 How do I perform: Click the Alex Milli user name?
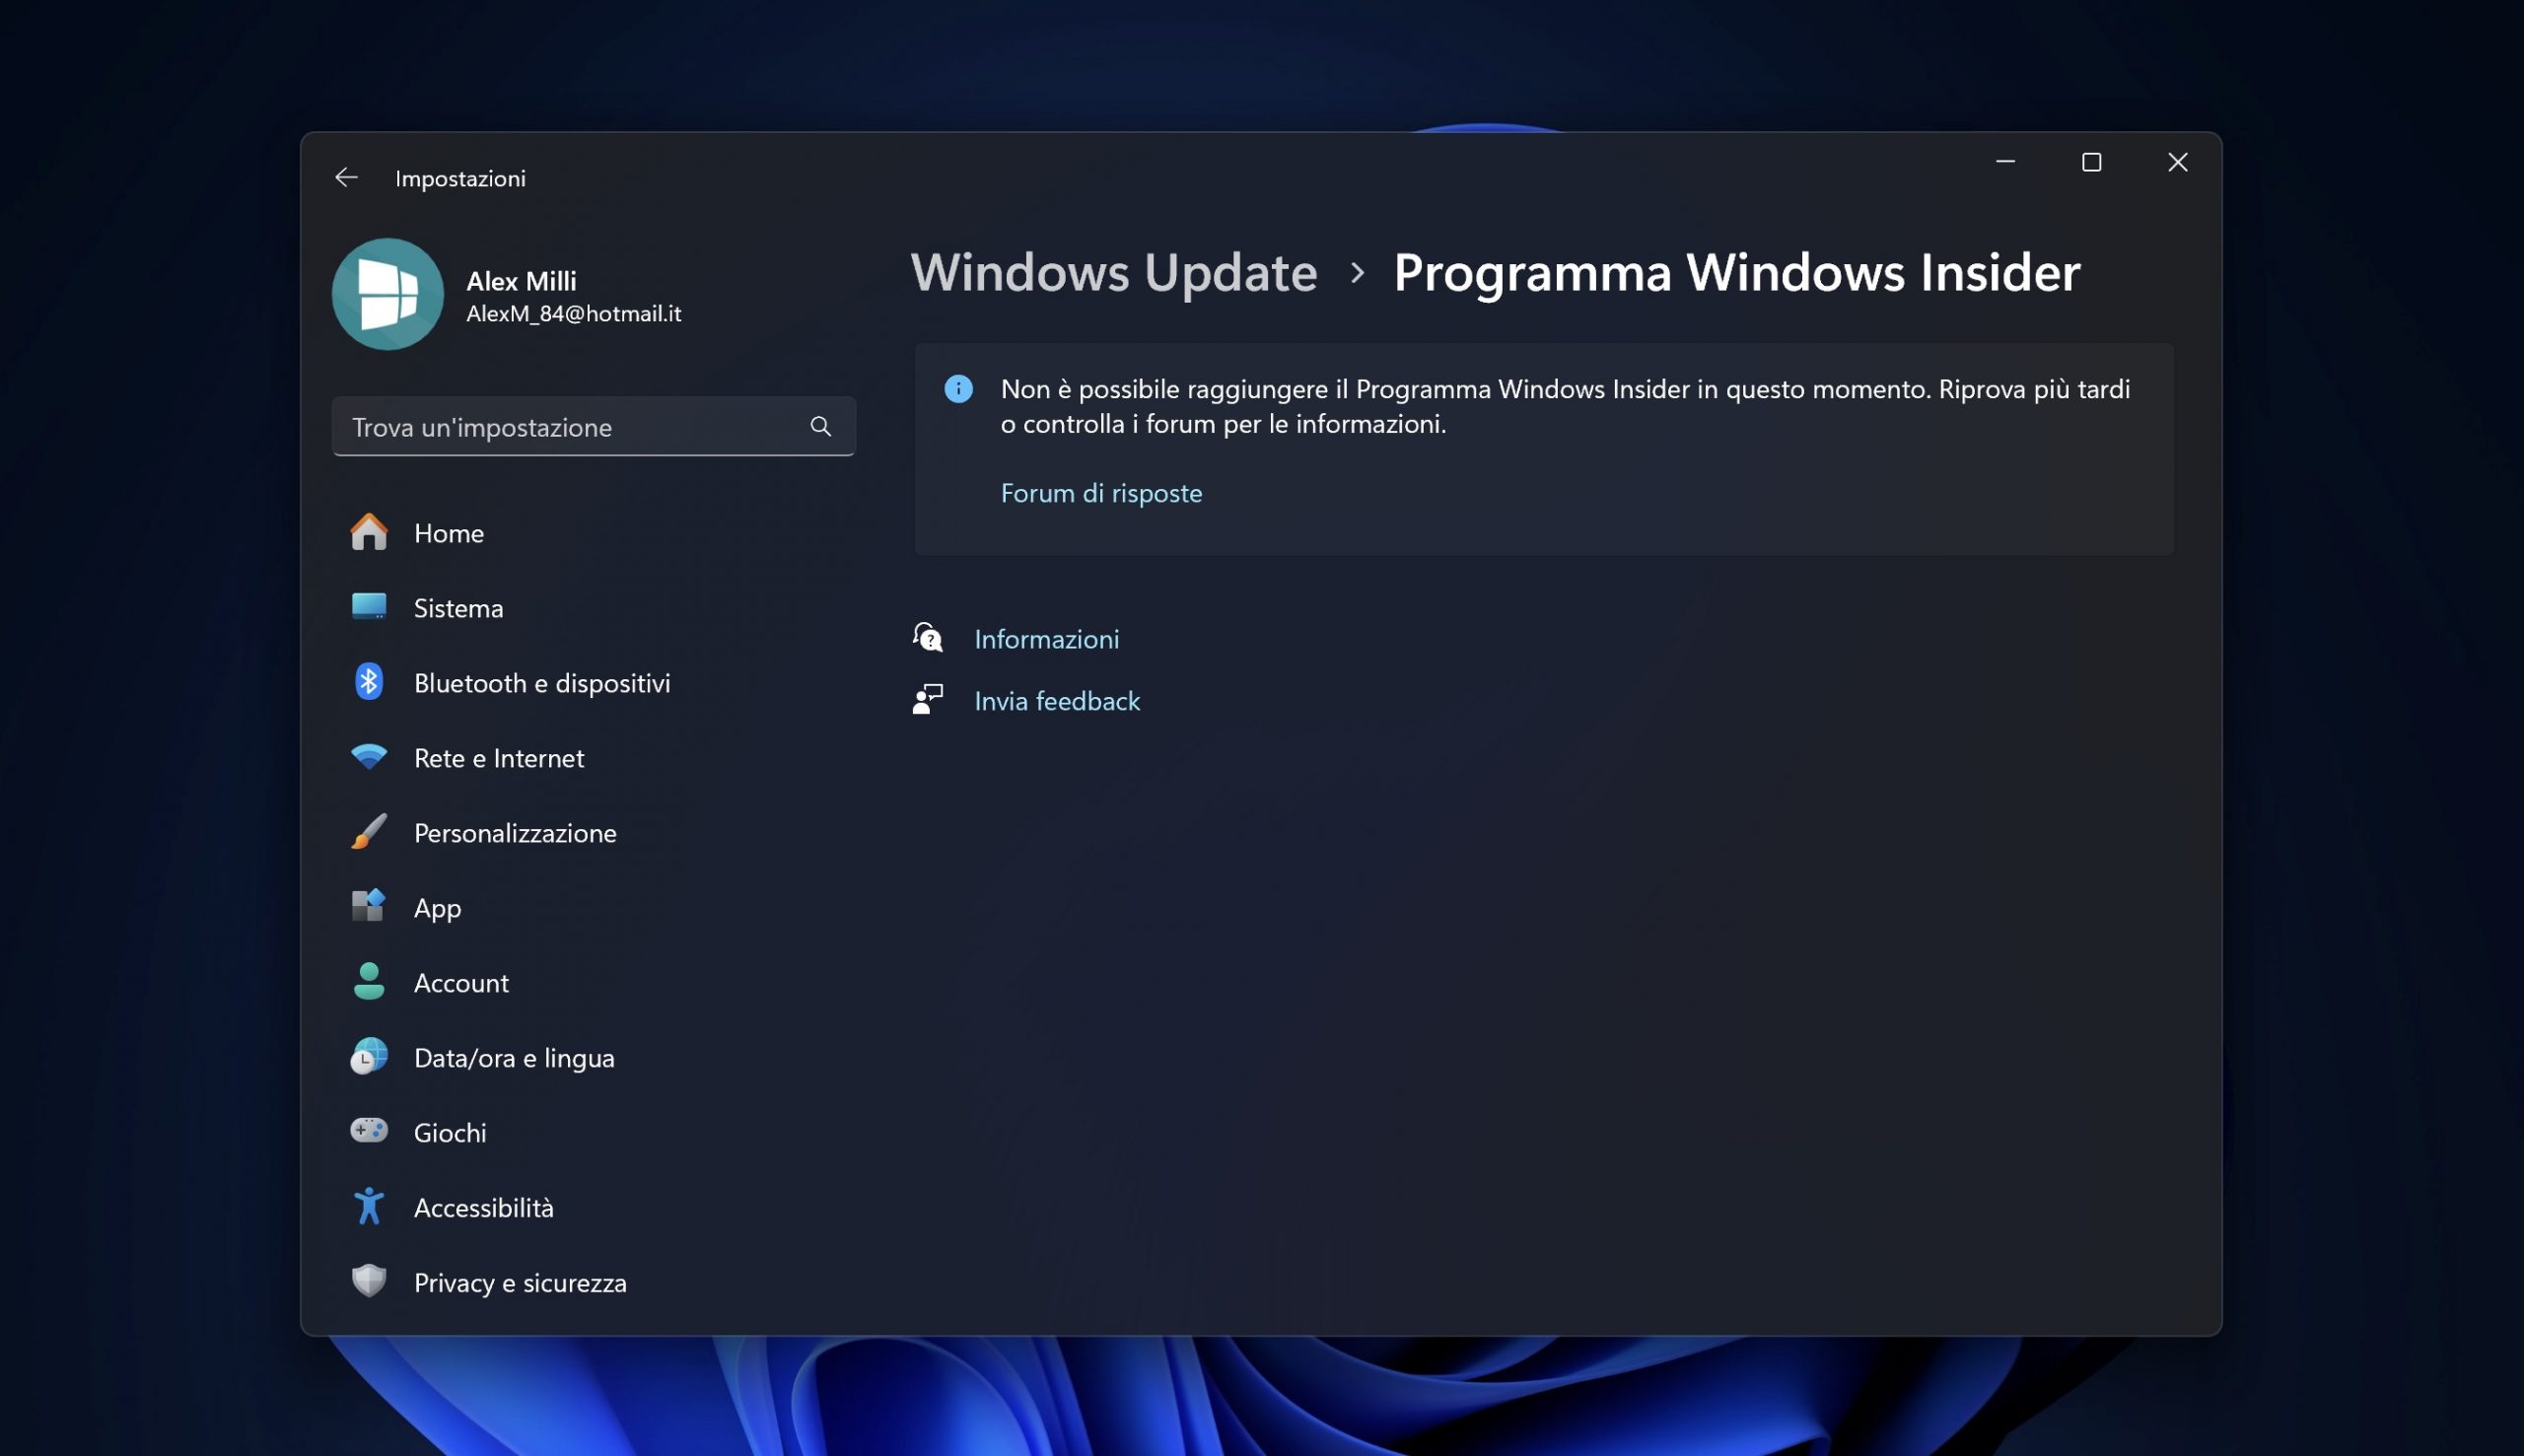click(521, 281)
